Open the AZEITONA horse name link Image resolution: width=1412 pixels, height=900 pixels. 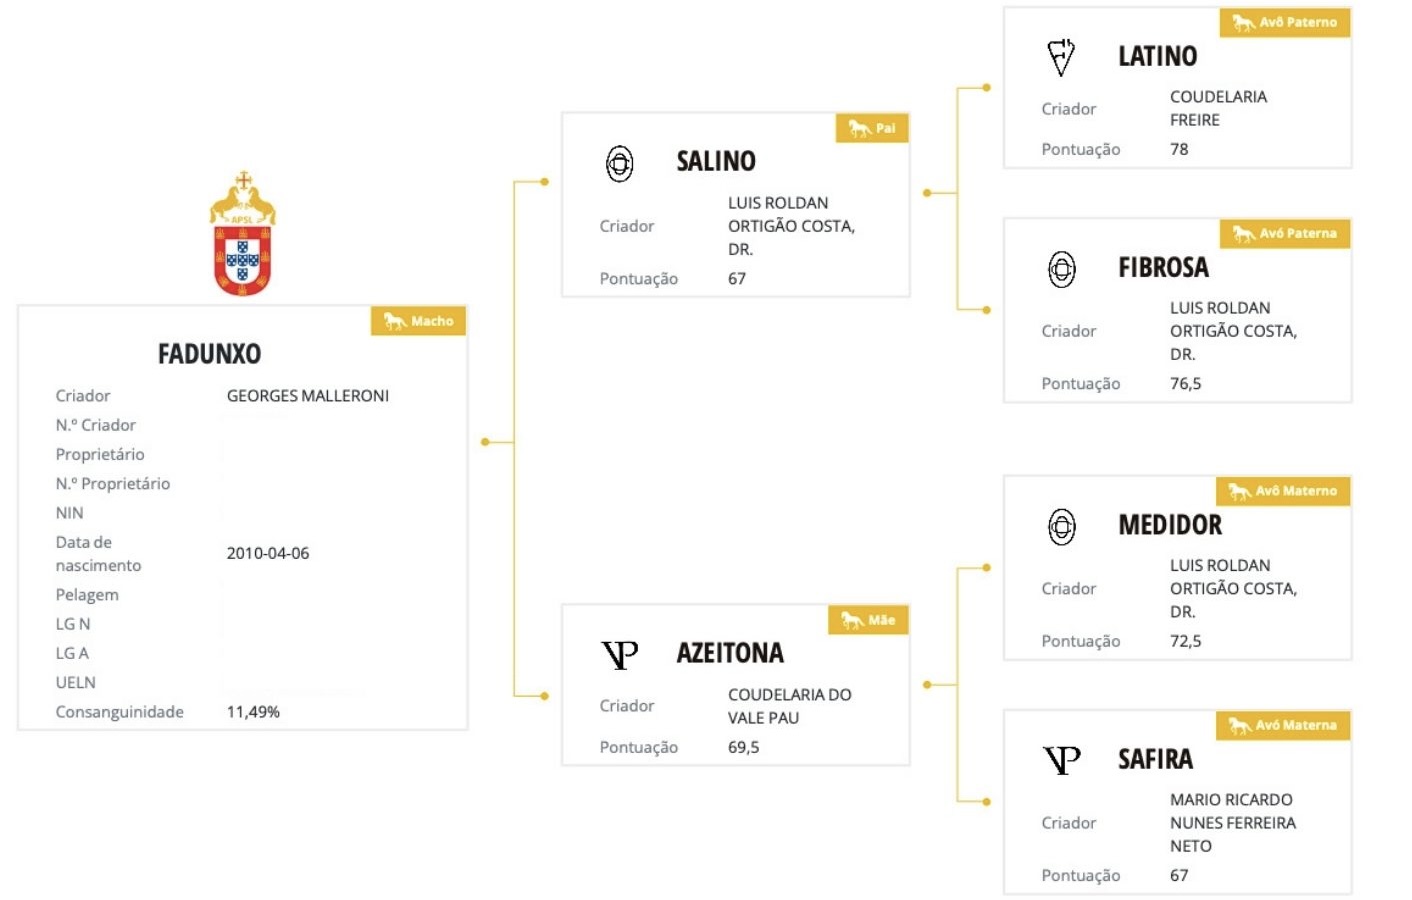[730, 653]
